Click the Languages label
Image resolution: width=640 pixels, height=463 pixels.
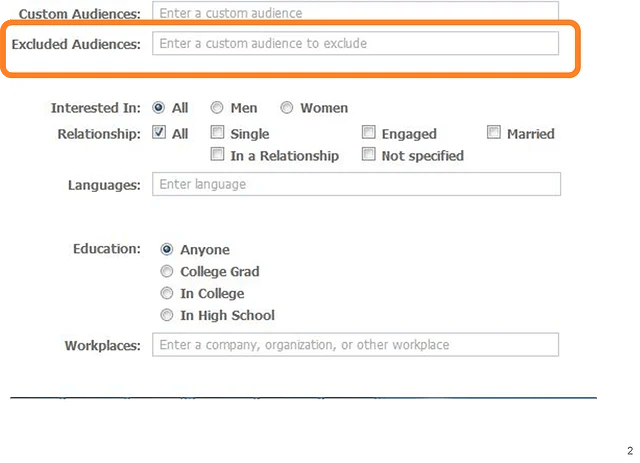(104, 185)
